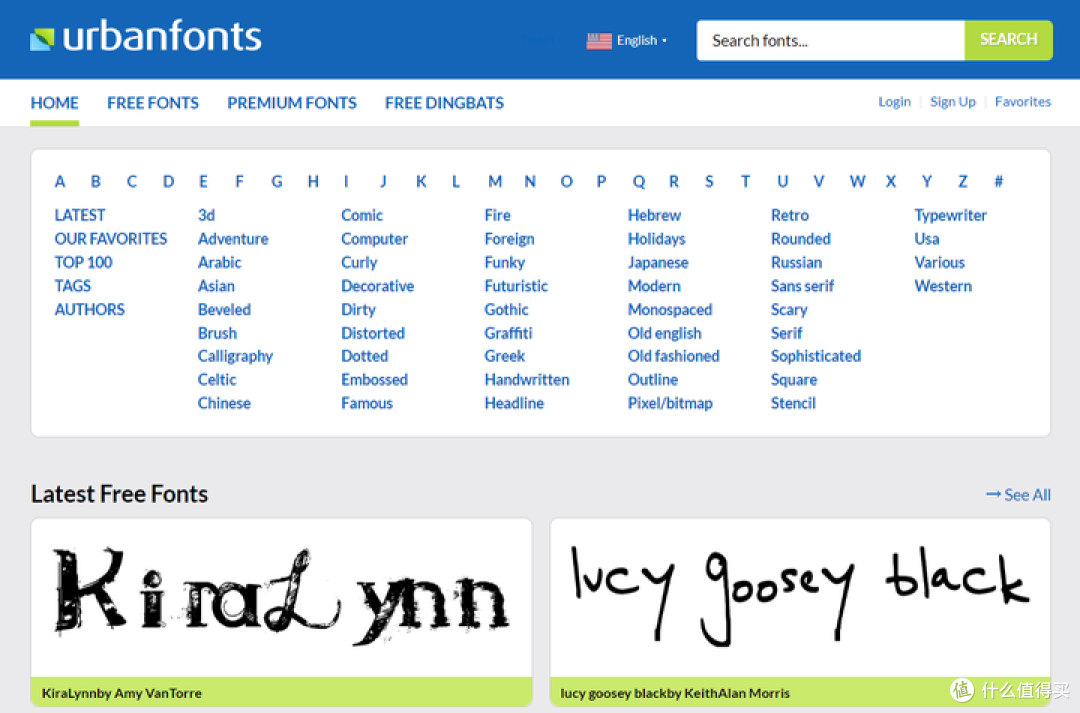Select the Embossed font category

point(374,380)
